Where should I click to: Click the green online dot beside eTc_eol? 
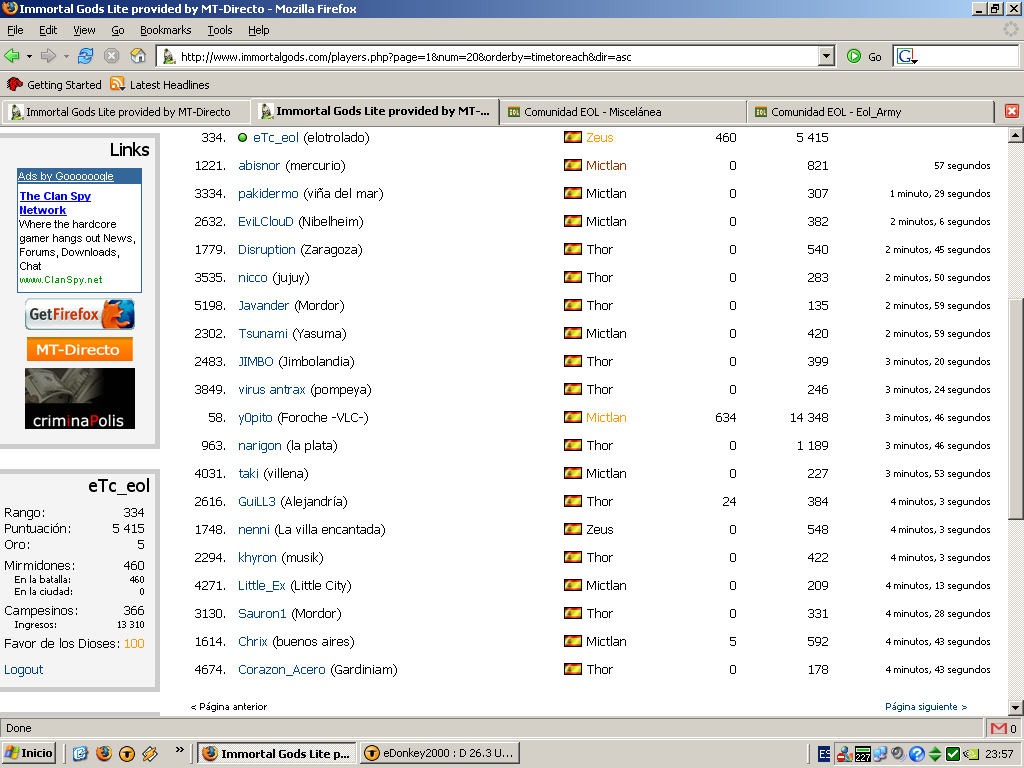[x=242, y=138]
